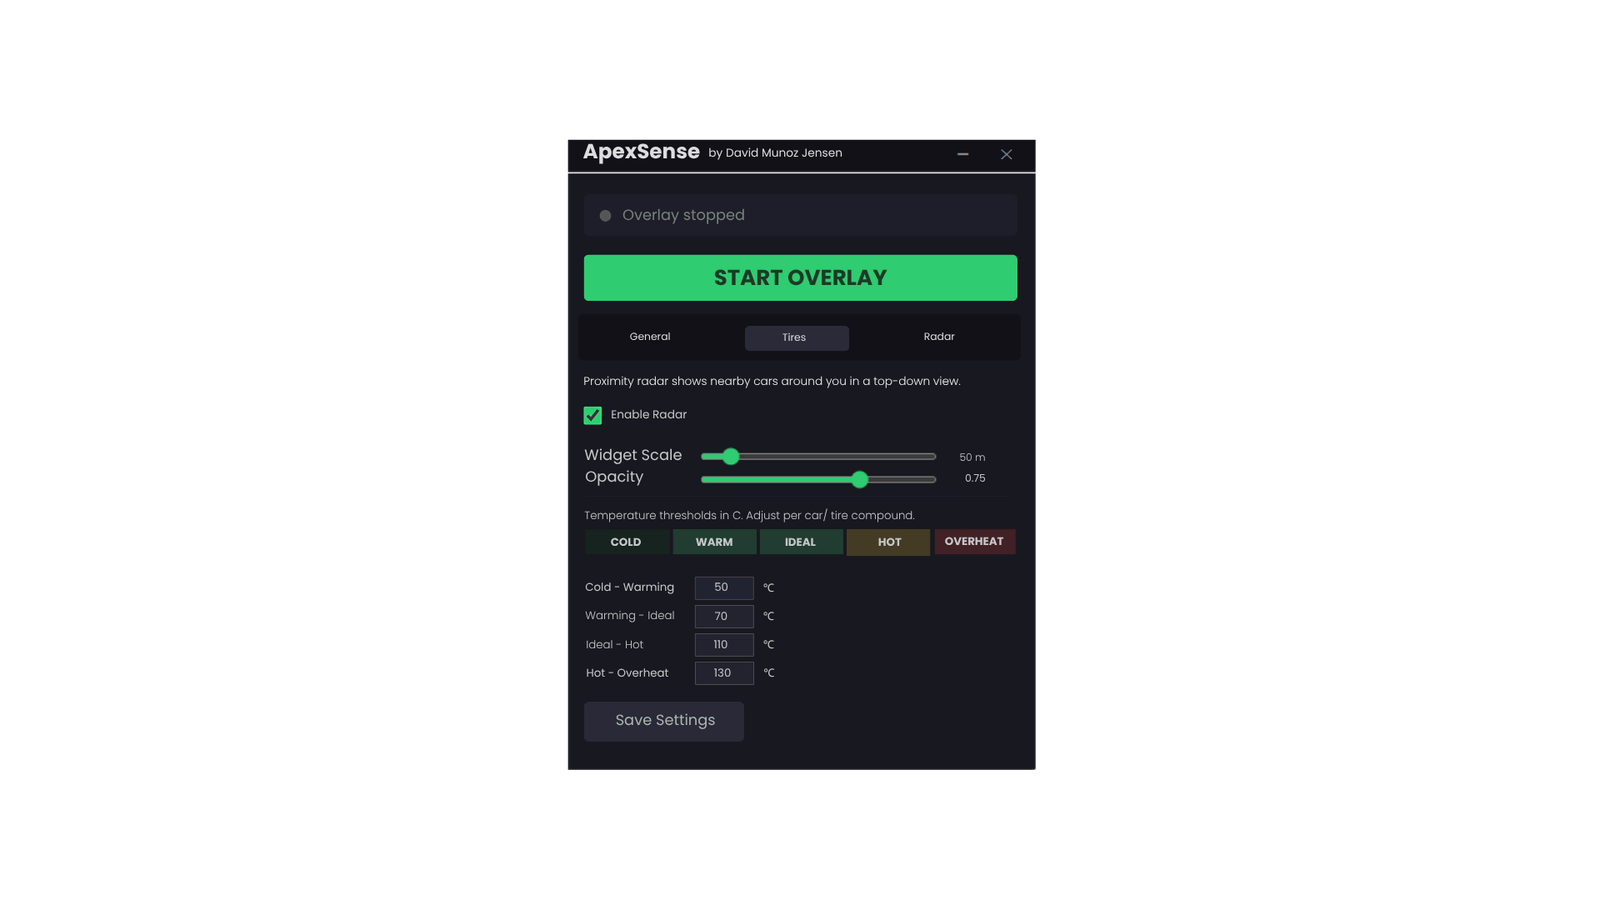Click the Overlay stopped status bar

pos(800,215)
